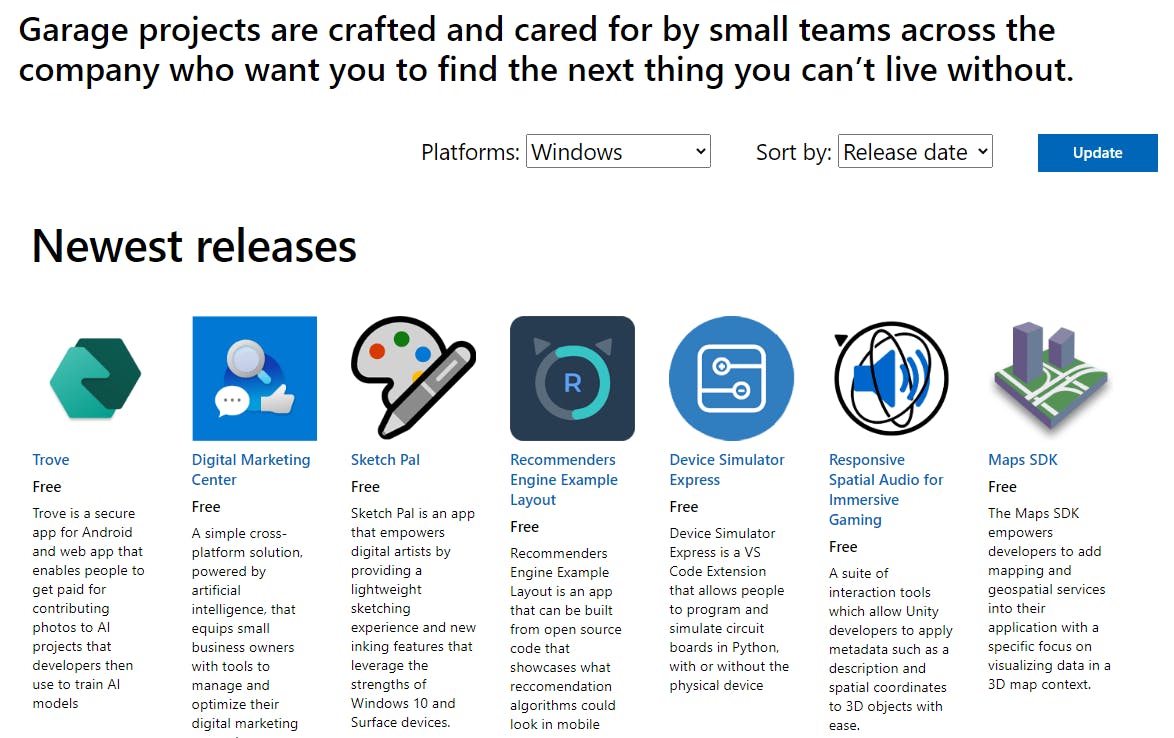Viewport: 1174px width, 738px height.
Task: Click the 'A simple cross-platform solution' description
Action: pyautogui.click(x=247, y=632)
